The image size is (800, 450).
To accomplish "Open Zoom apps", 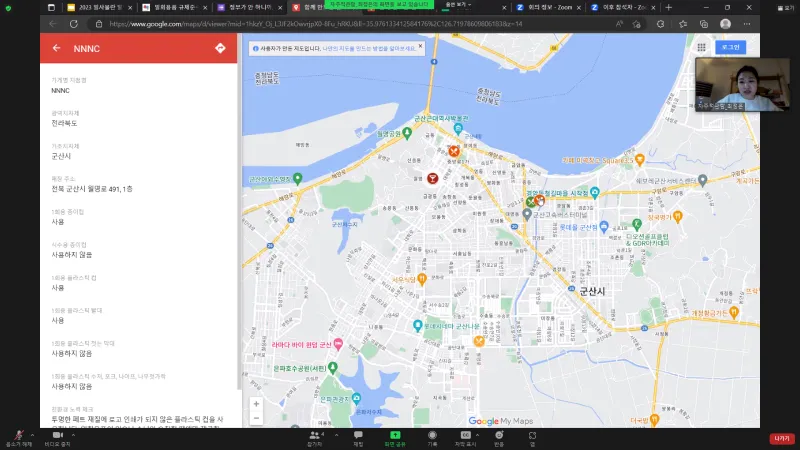I will coord(532,438).
